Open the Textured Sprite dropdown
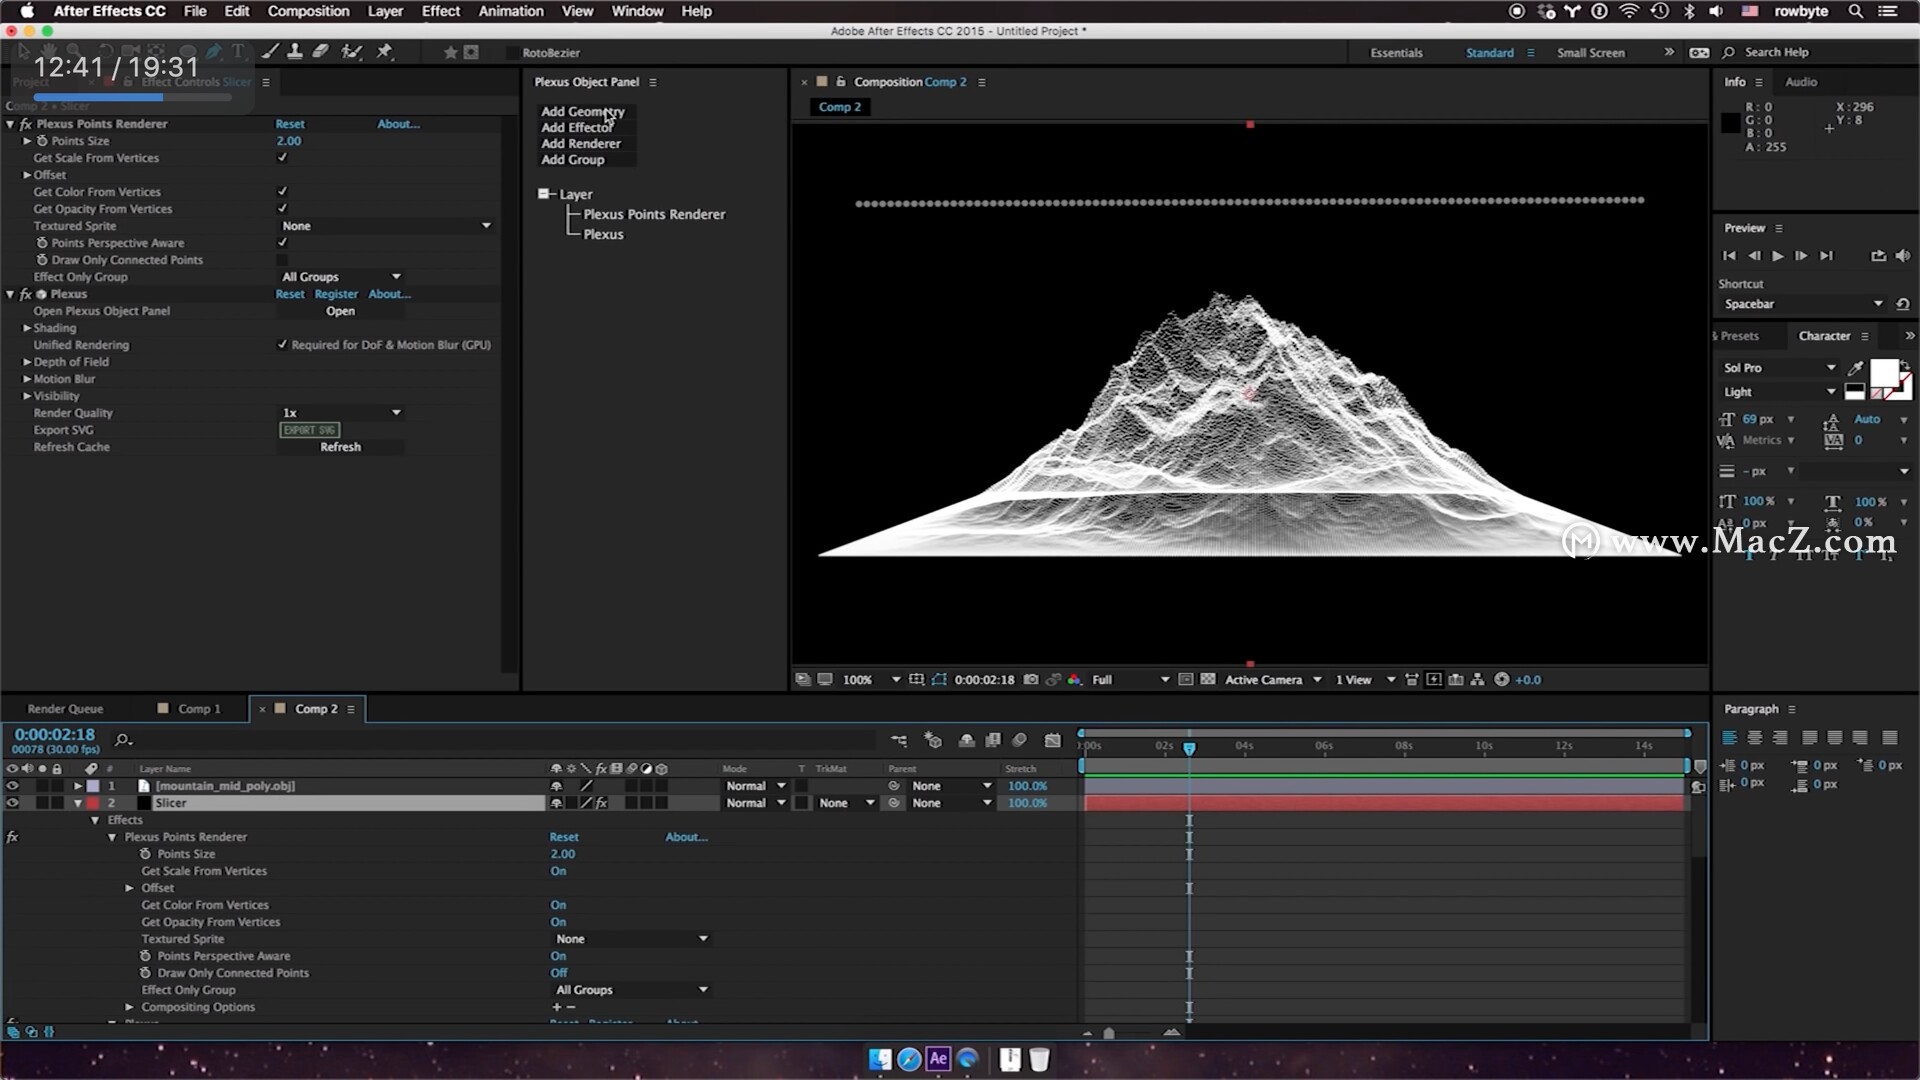1920x1080 pixels. [386, 226]
